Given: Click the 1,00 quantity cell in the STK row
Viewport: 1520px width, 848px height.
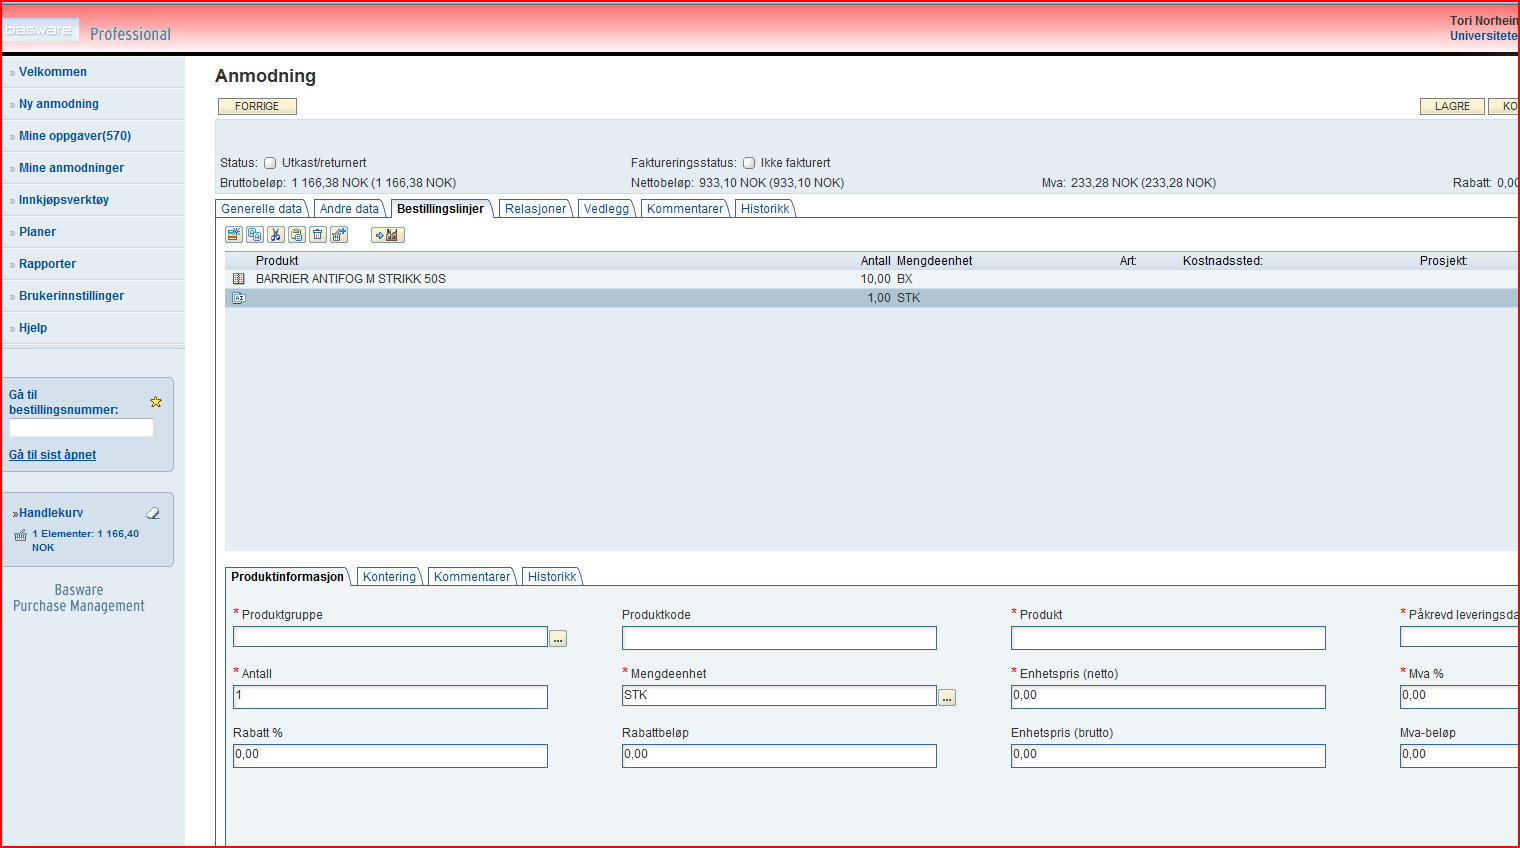Looking at the screenshot, I should (879, 298).
